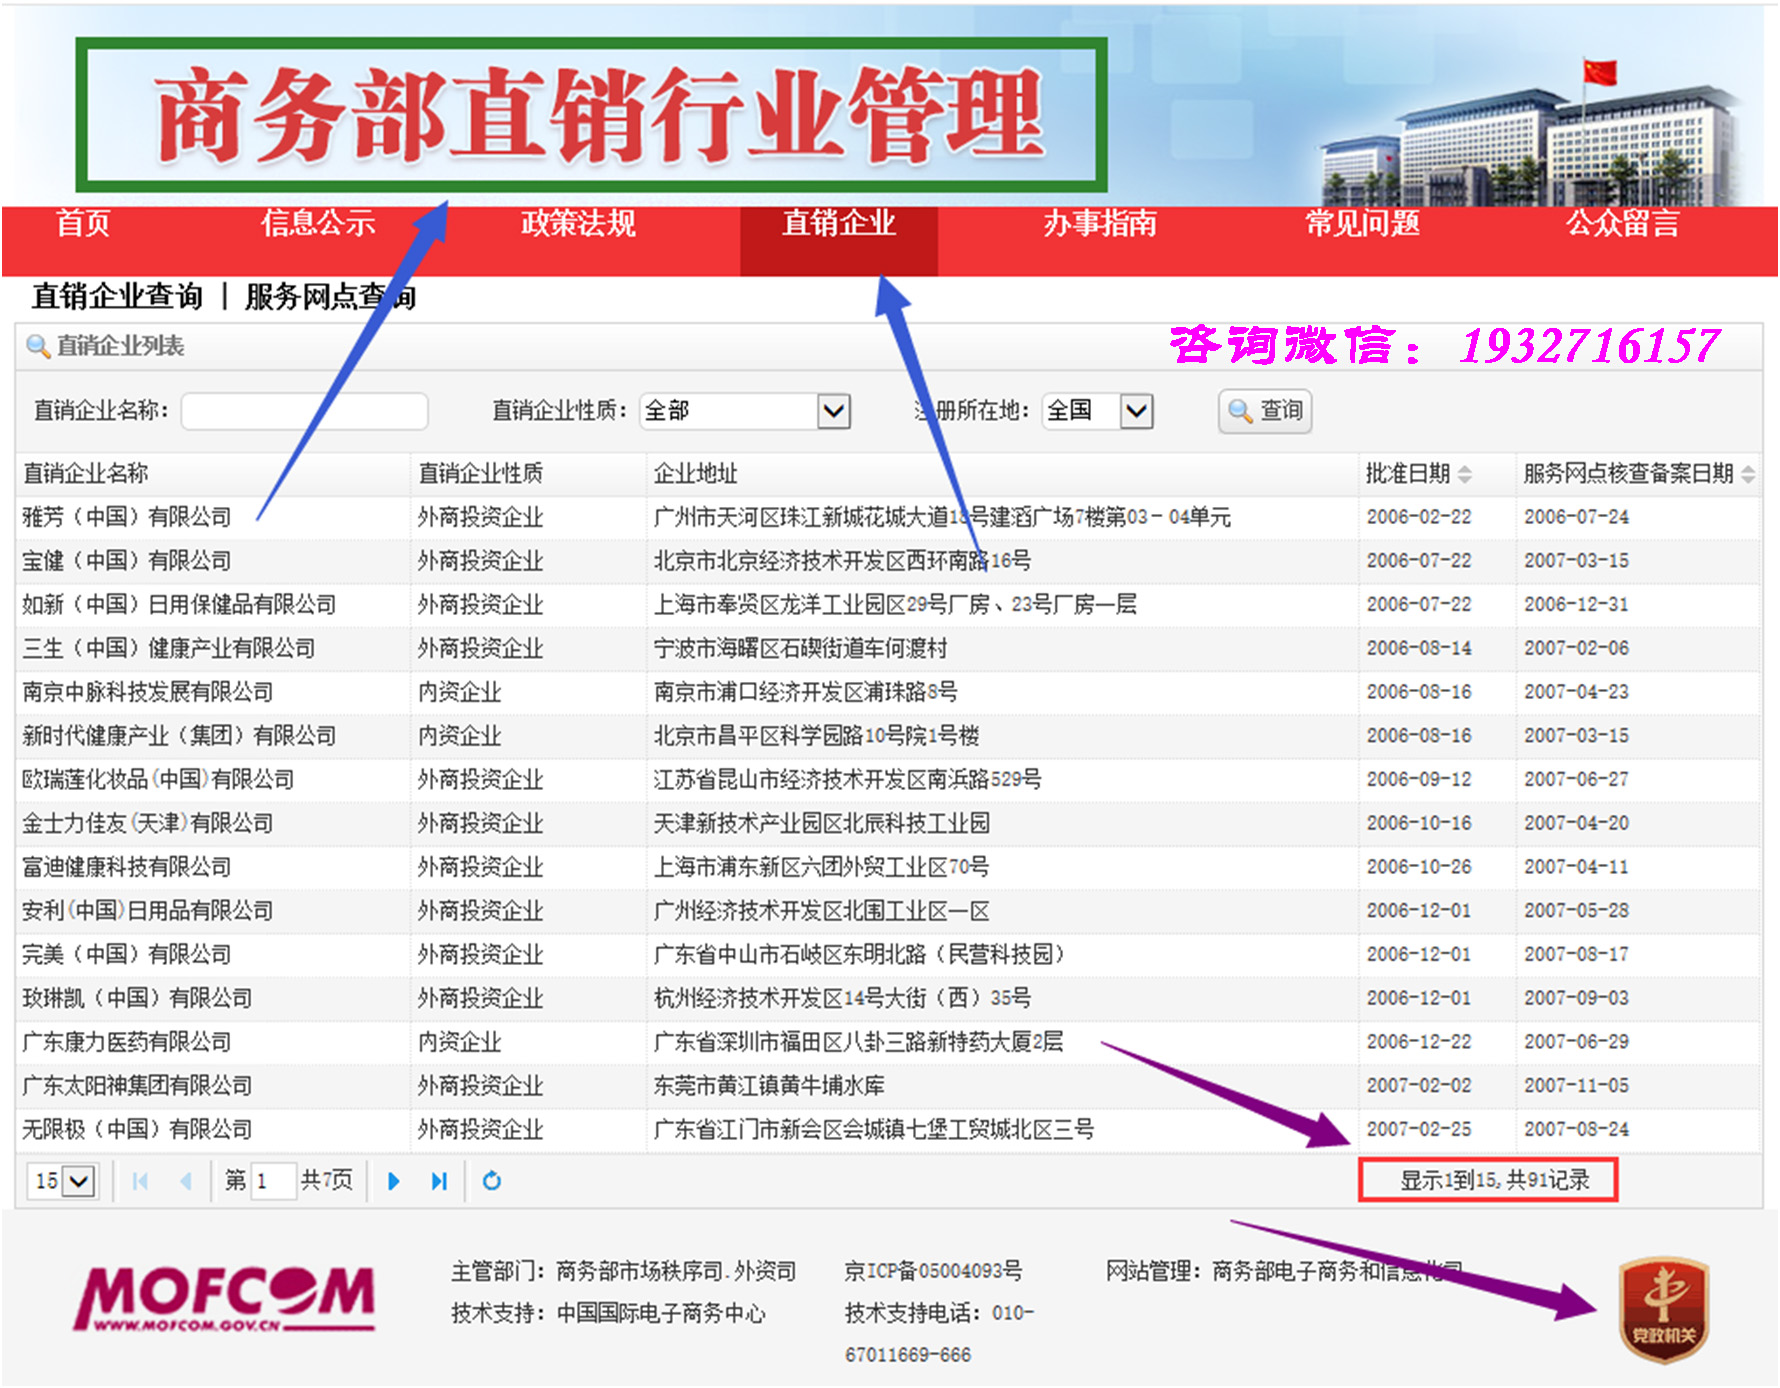This screenshot has height=1388, width=1780.
Task: Click 京ICP备05004093号 footer text
Action: [933, 1271]
